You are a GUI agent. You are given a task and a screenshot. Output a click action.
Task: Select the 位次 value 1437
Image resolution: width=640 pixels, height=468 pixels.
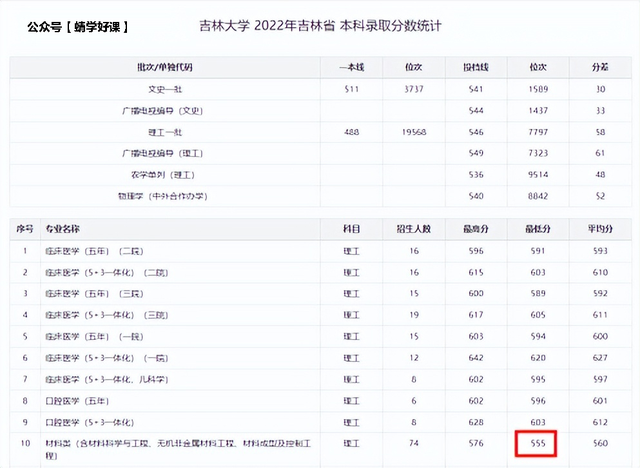pos(538,111)
